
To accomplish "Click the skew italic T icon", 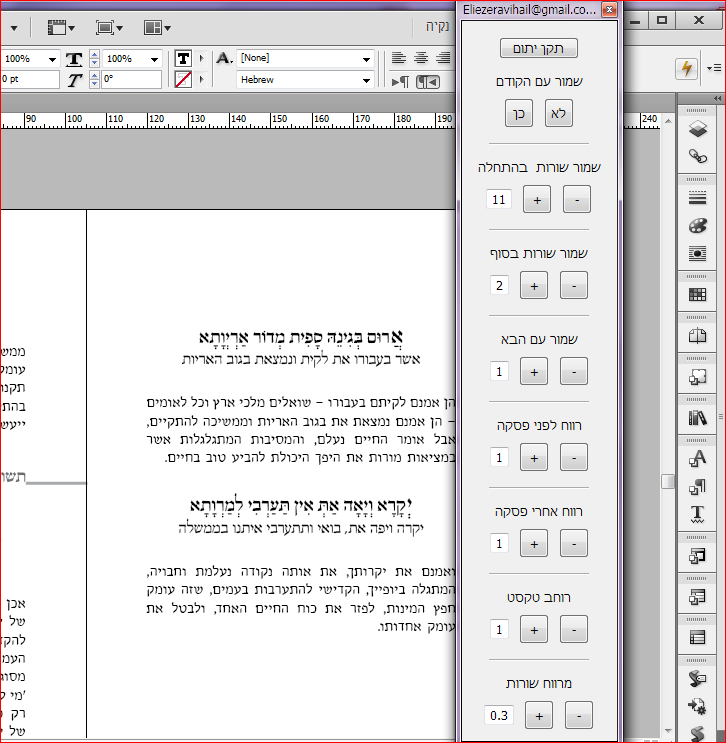I will click(x=74, y=80).
